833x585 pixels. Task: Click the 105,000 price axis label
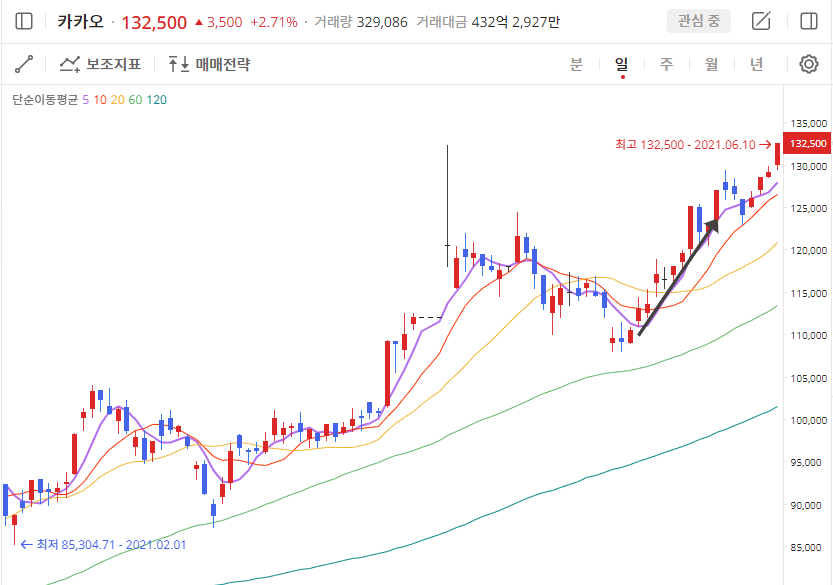(808, 378)
